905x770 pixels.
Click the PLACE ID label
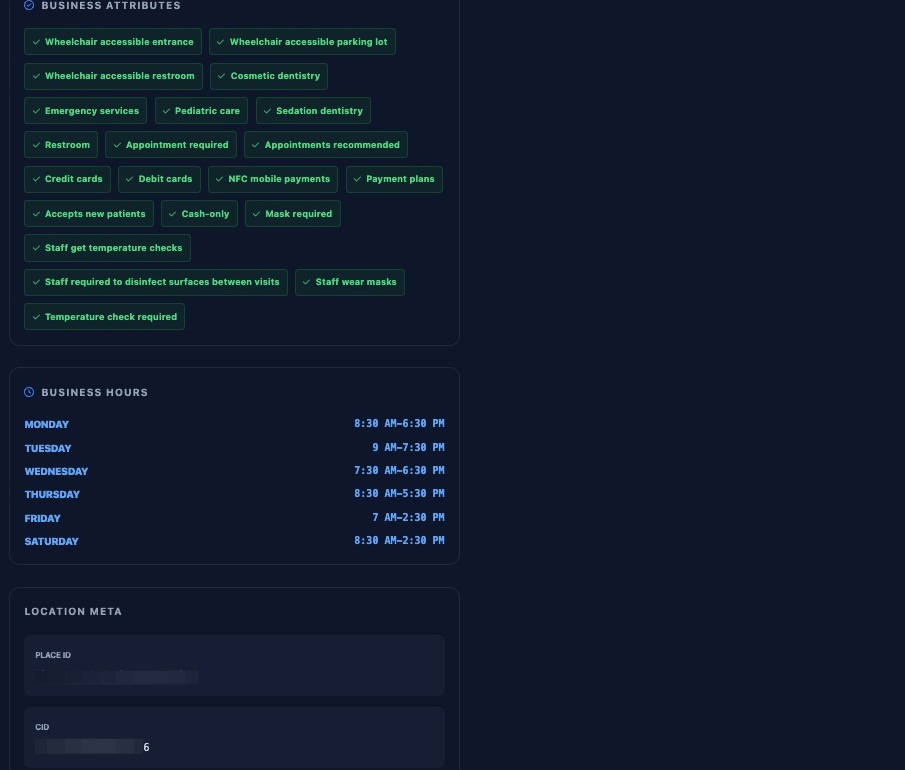point(53,655)
